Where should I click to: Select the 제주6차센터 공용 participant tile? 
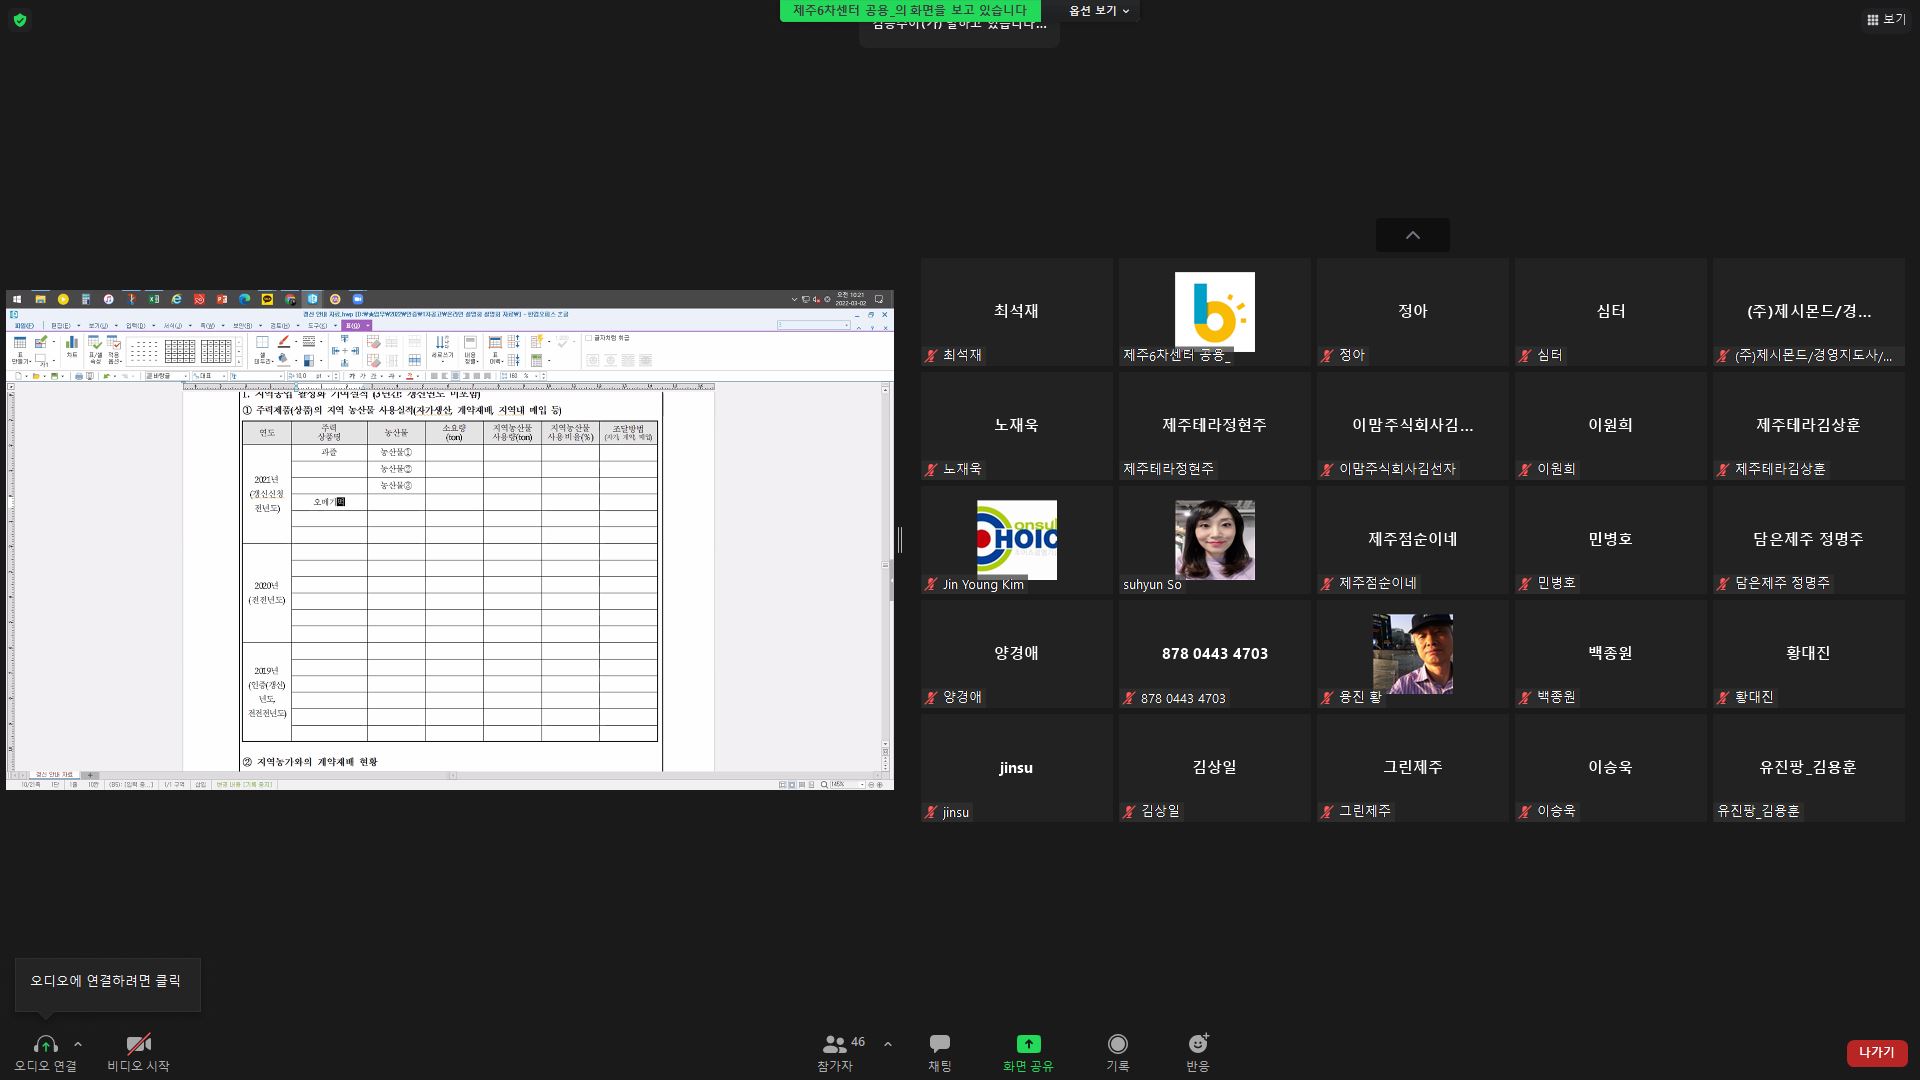[x=1214, y=312]
